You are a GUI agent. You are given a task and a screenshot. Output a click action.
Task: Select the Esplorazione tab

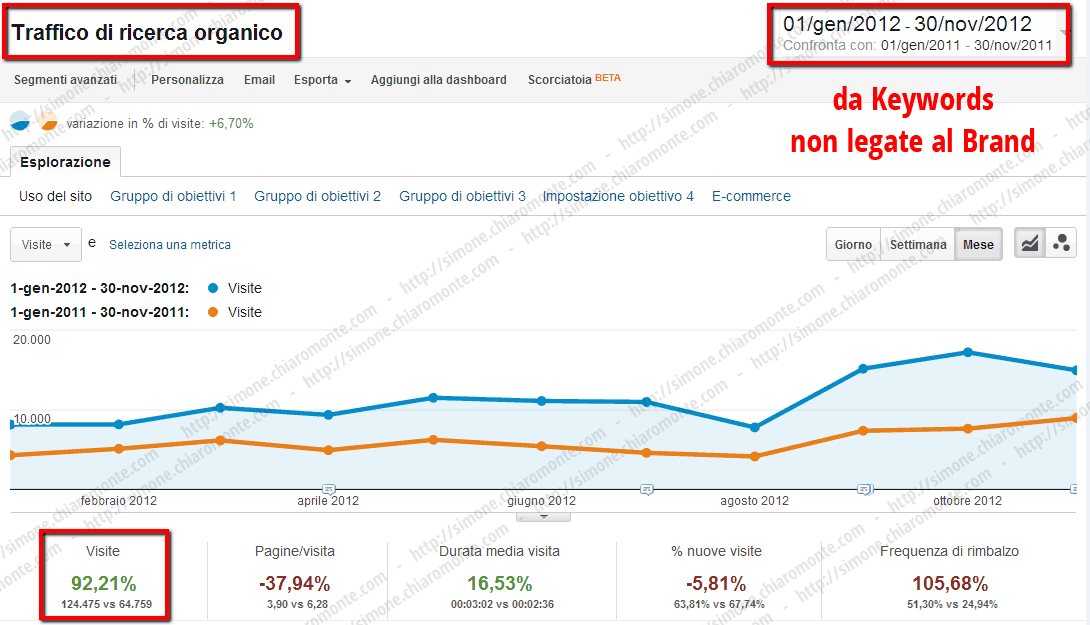click(65, 162)
